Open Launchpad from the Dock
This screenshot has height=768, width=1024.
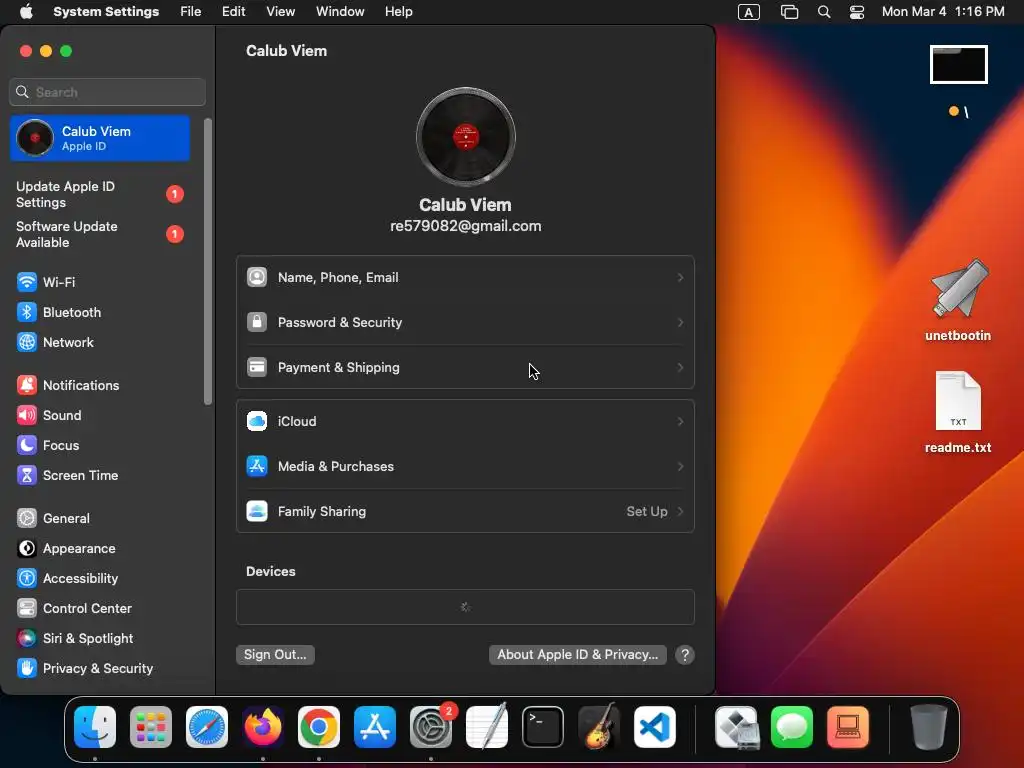pyautogui.click(x=151, y=727)
